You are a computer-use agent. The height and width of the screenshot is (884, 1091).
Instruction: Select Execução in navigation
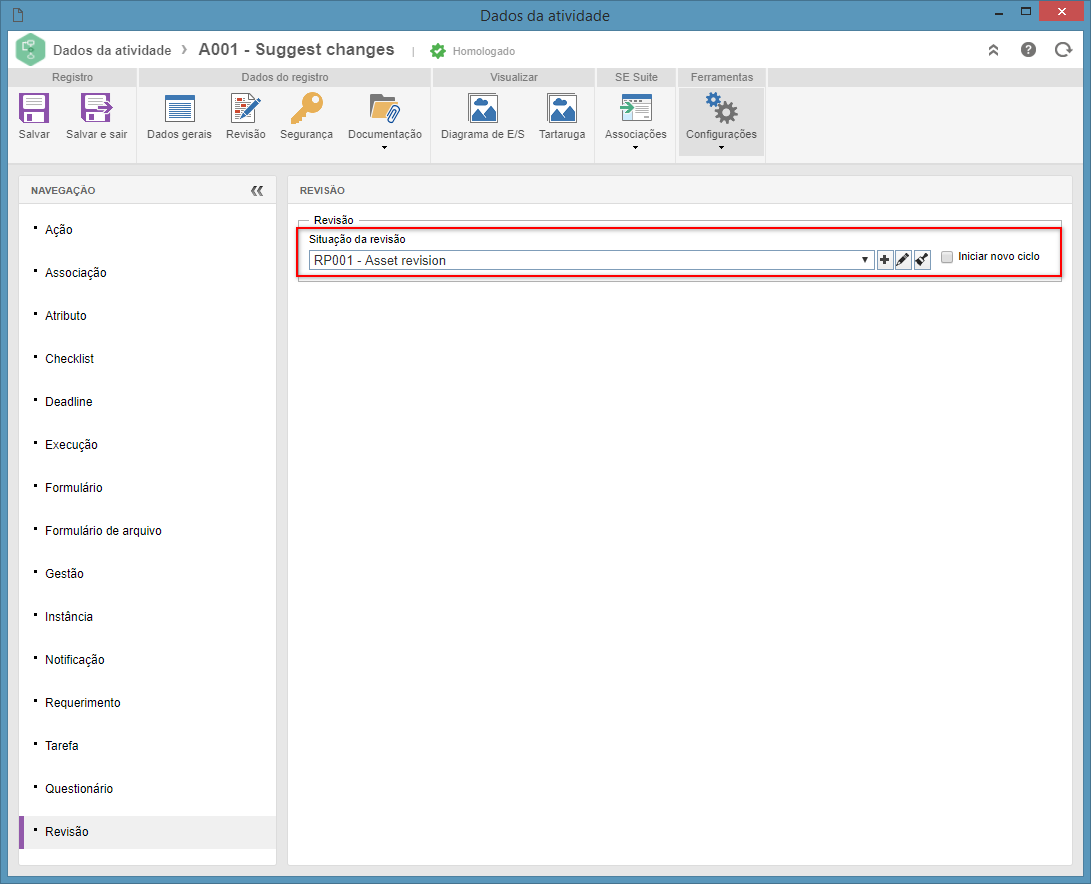(71, 445)
